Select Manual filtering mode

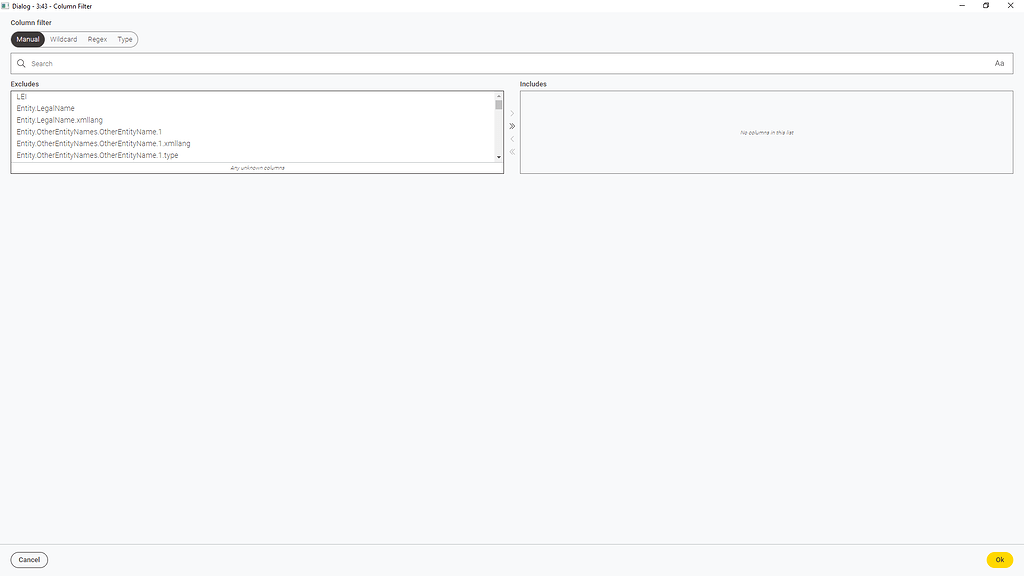point(27,39)
